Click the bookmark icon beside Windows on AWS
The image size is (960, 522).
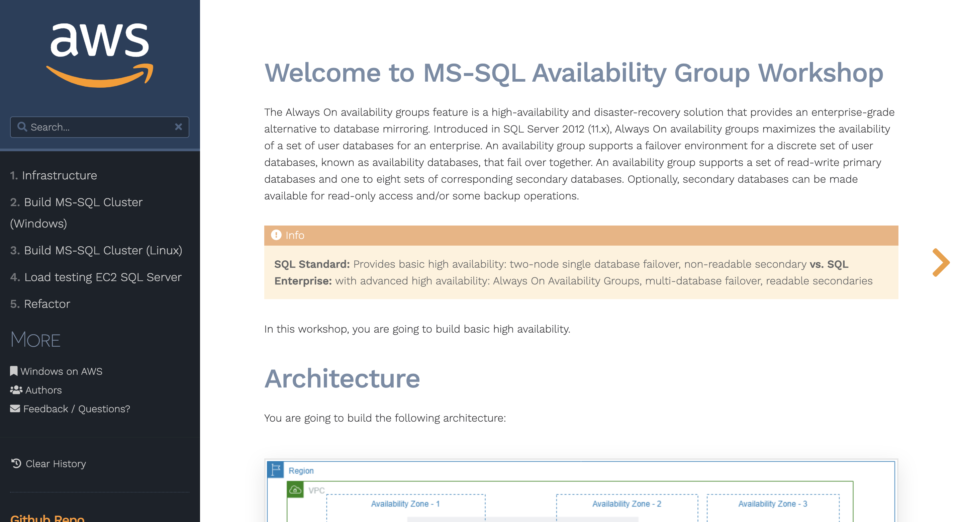click(15, 371)
